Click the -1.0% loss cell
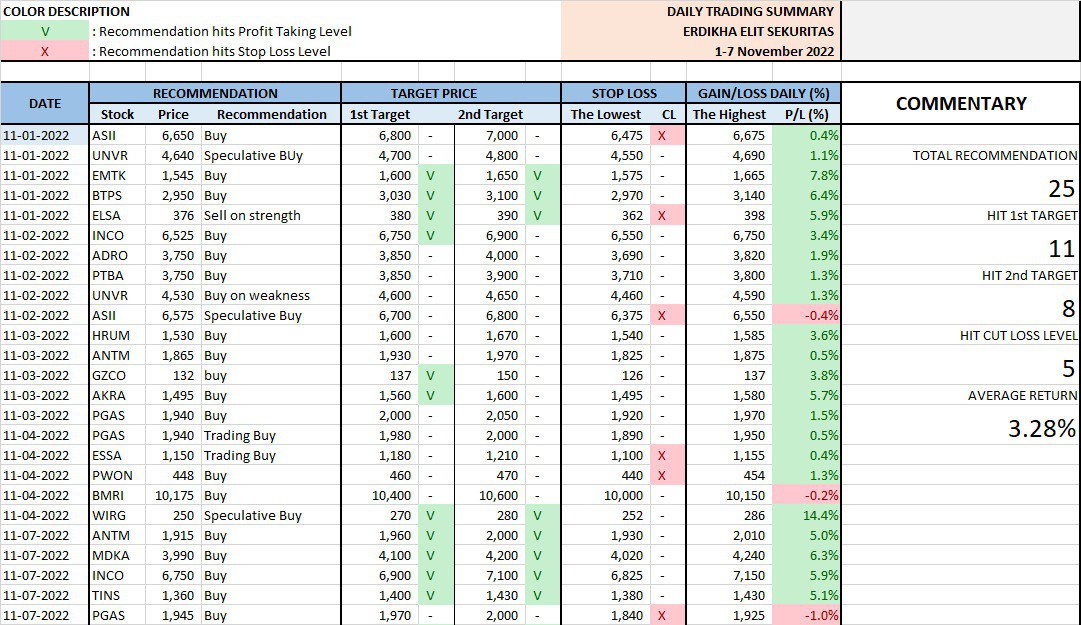The height and width of the screenshot is (625, 1081). 806,615
